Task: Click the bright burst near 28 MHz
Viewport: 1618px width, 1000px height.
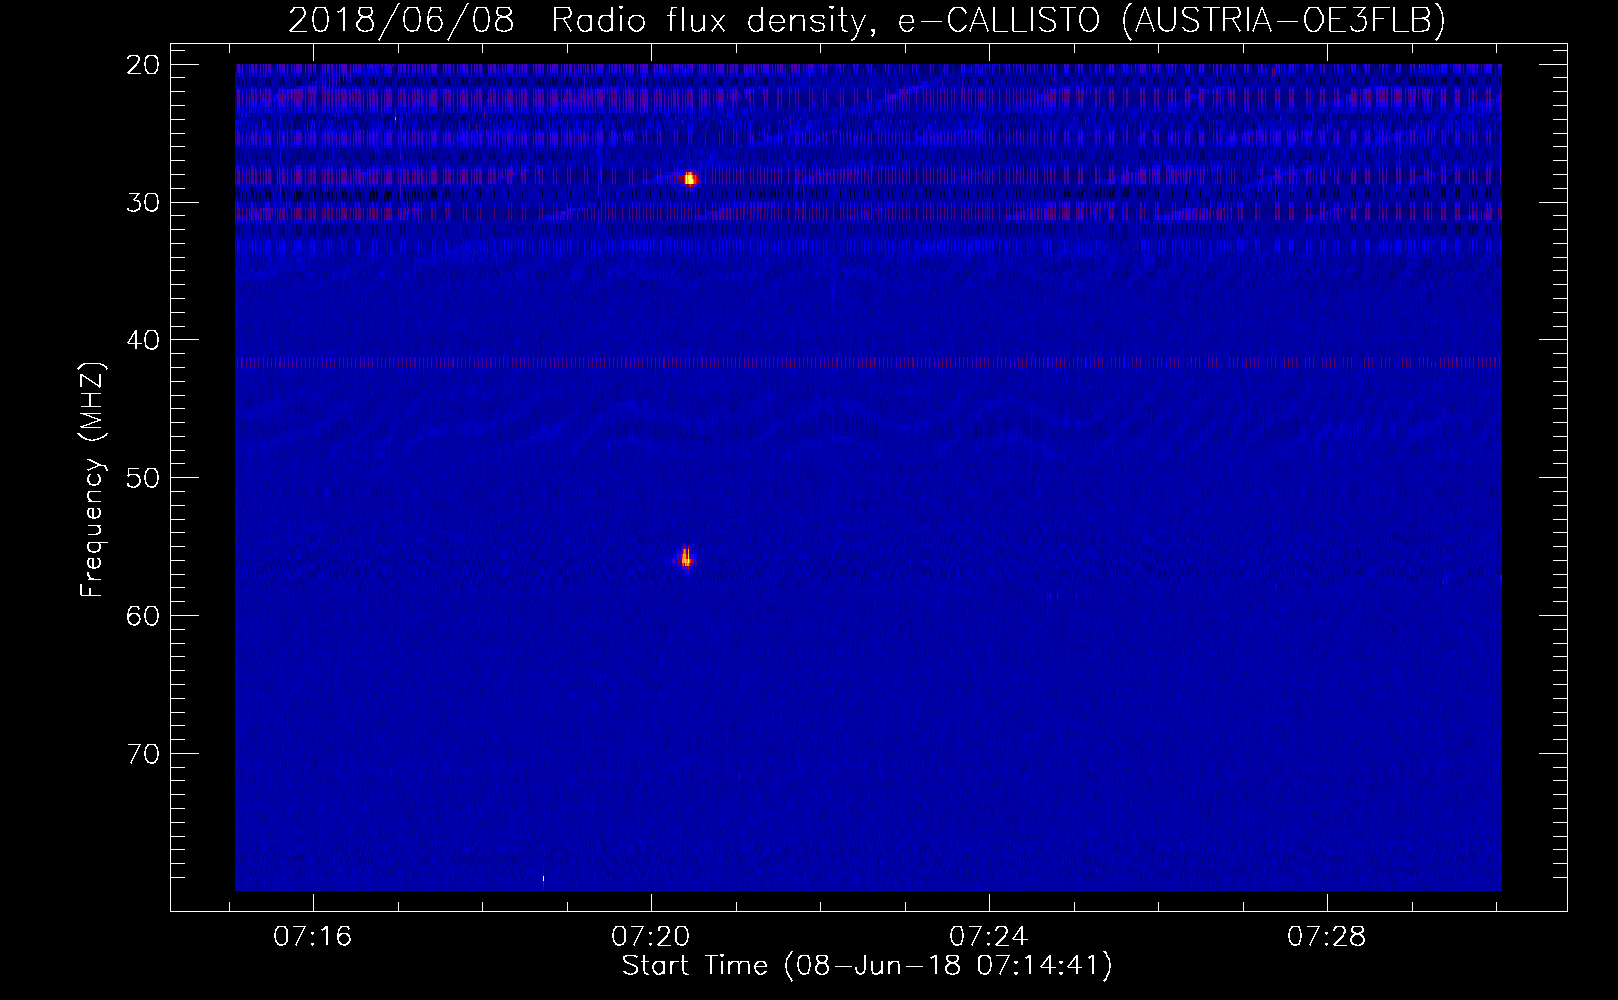Action: pos(689,179)
